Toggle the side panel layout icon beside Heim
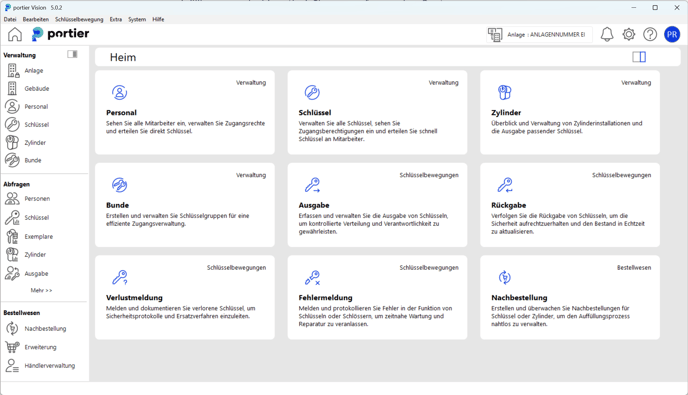This screenshot has width=688, height=395. [639, 57]
